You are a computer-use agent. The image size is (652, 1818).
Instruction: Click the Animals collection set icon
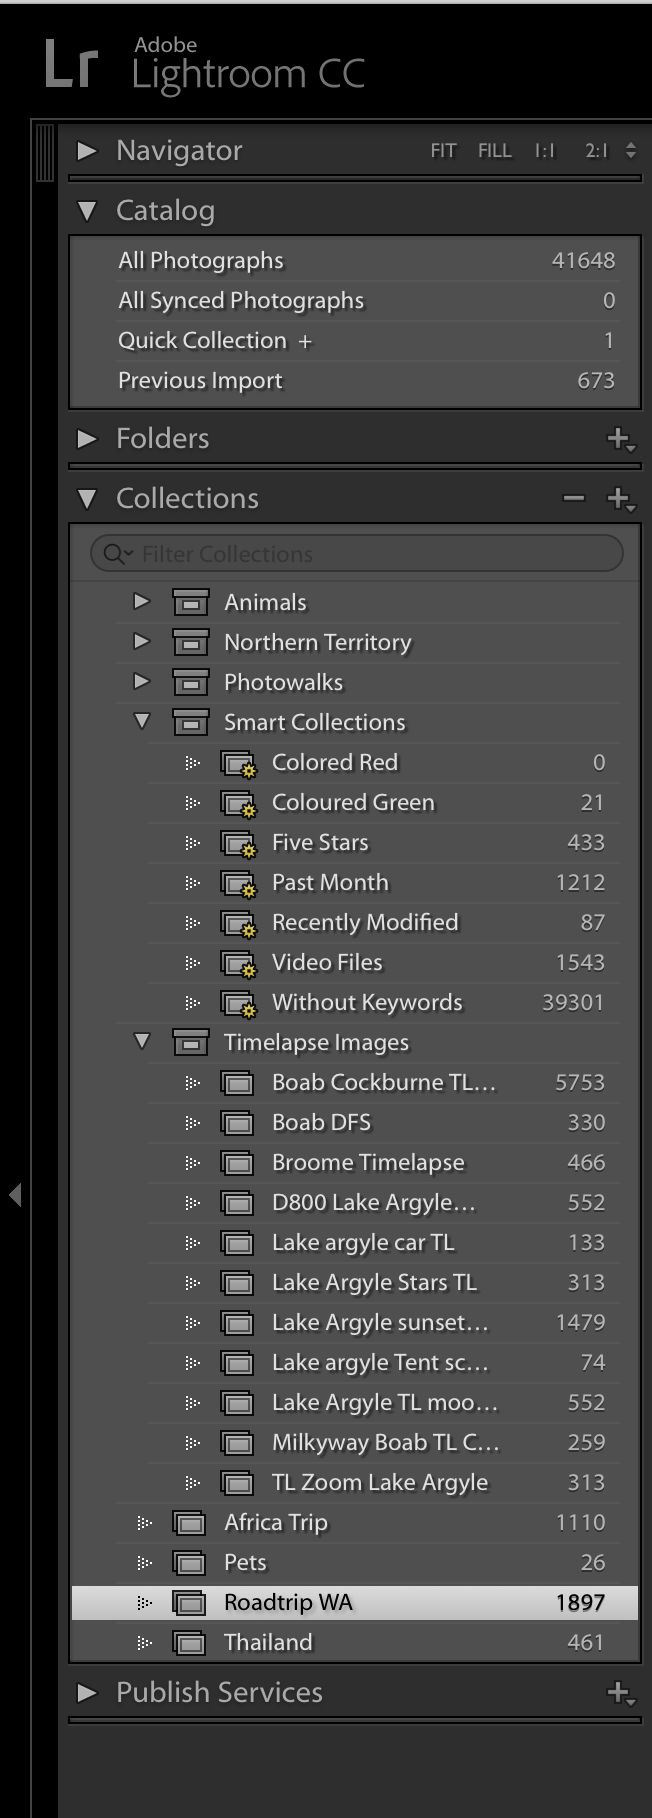point(190,602)
